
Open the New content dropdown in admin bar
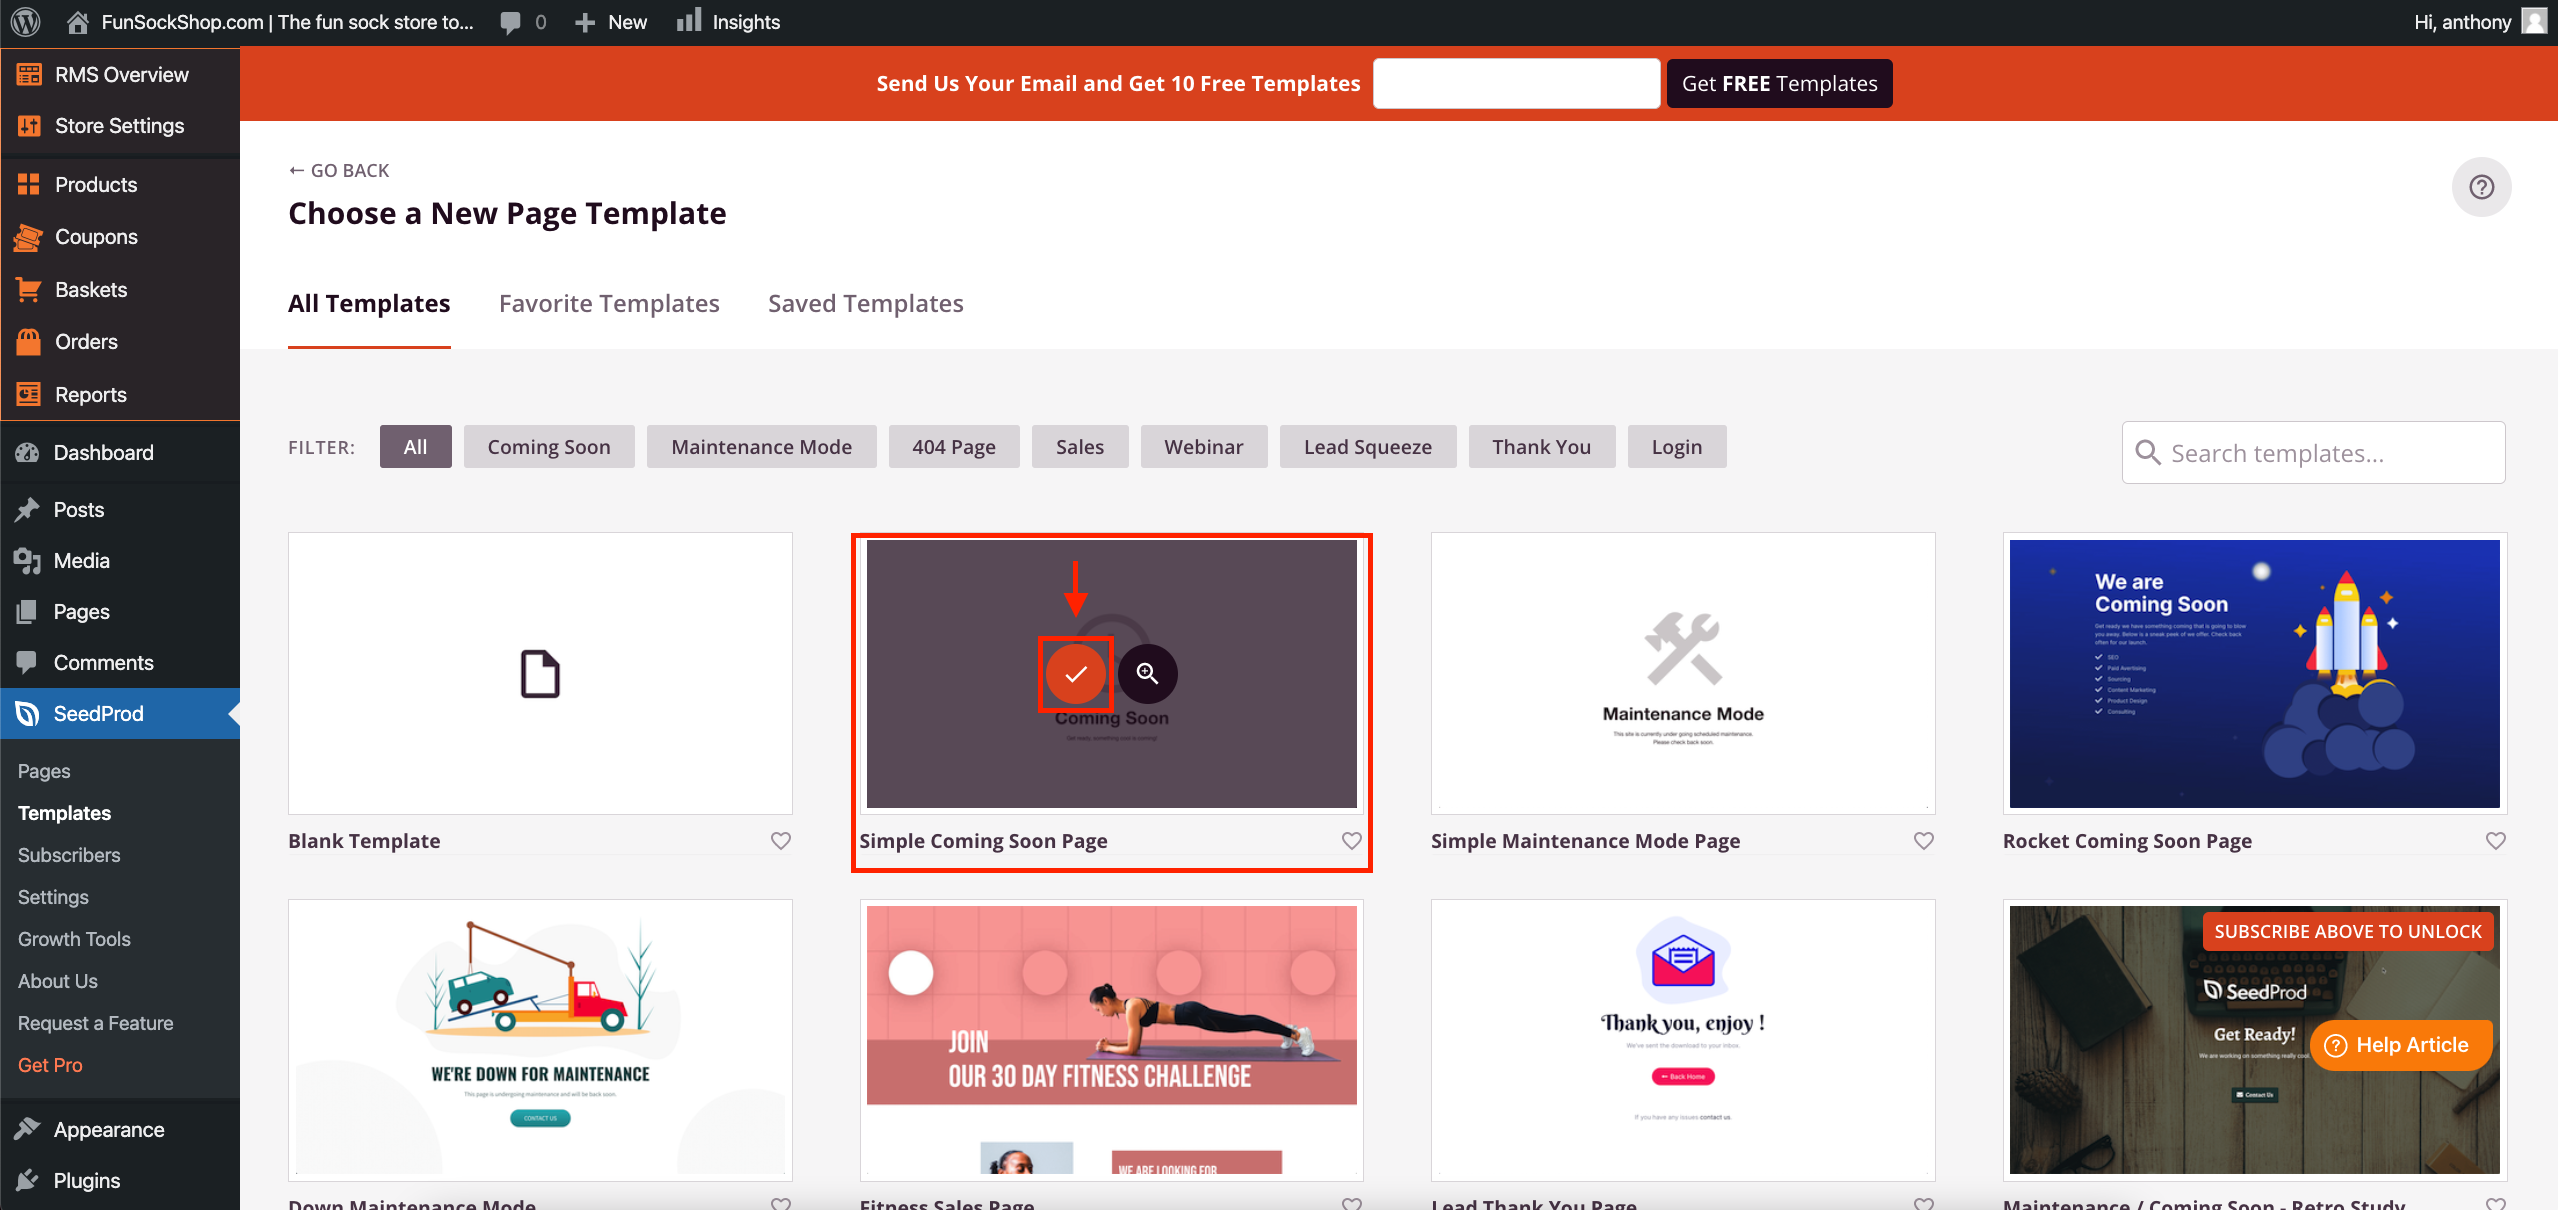[x=611, y=22]
